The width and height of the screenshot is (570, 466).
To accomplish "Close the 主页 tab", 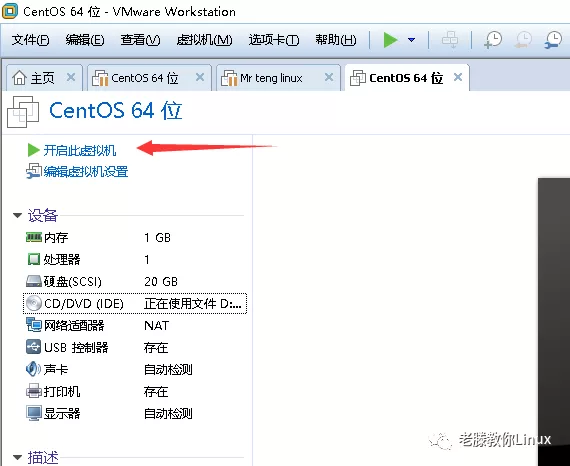I will (x=71, y=77).
